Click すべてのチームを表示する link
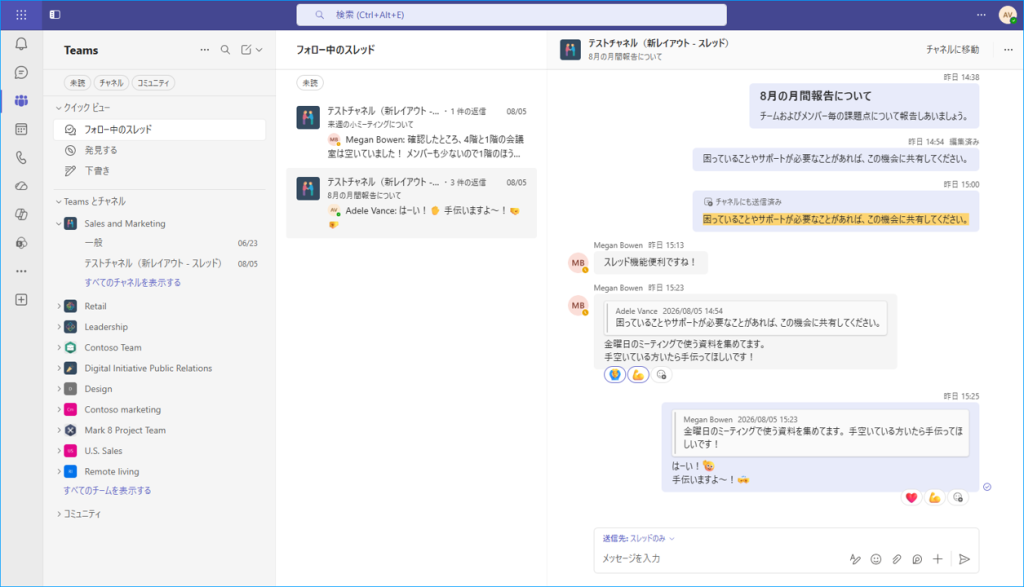Screen dimensions: 1024x587 click(x=107, y=490)
